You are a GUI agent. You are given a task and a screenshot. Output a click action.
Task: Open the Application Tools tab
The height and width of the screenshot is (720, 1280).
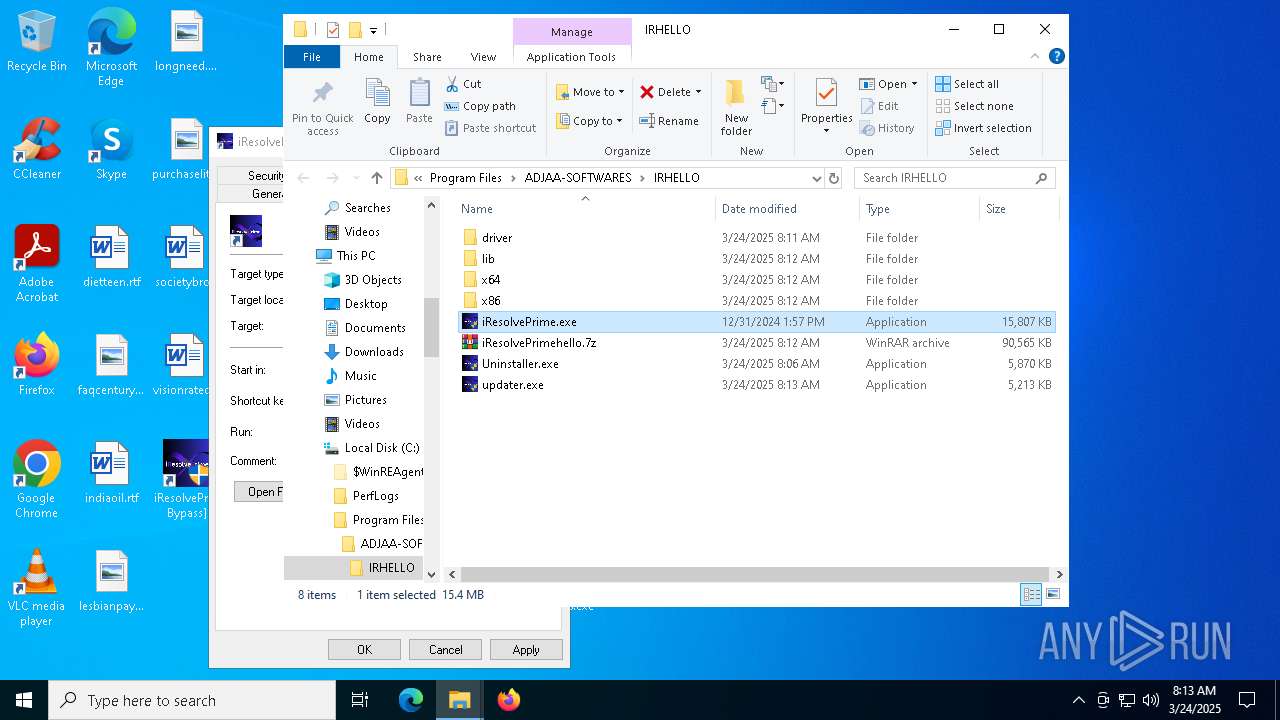[571, 57]
